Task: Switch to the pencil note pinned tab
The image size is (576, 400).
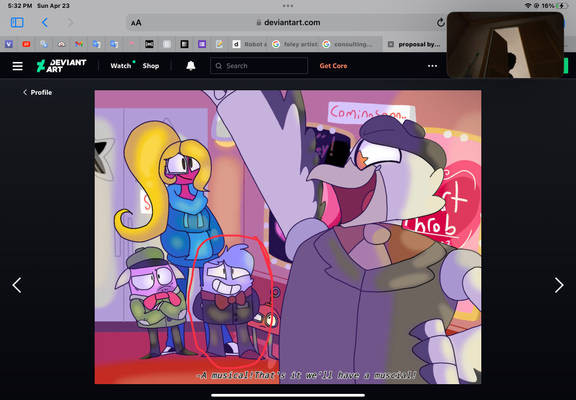Action: point(219,44)
